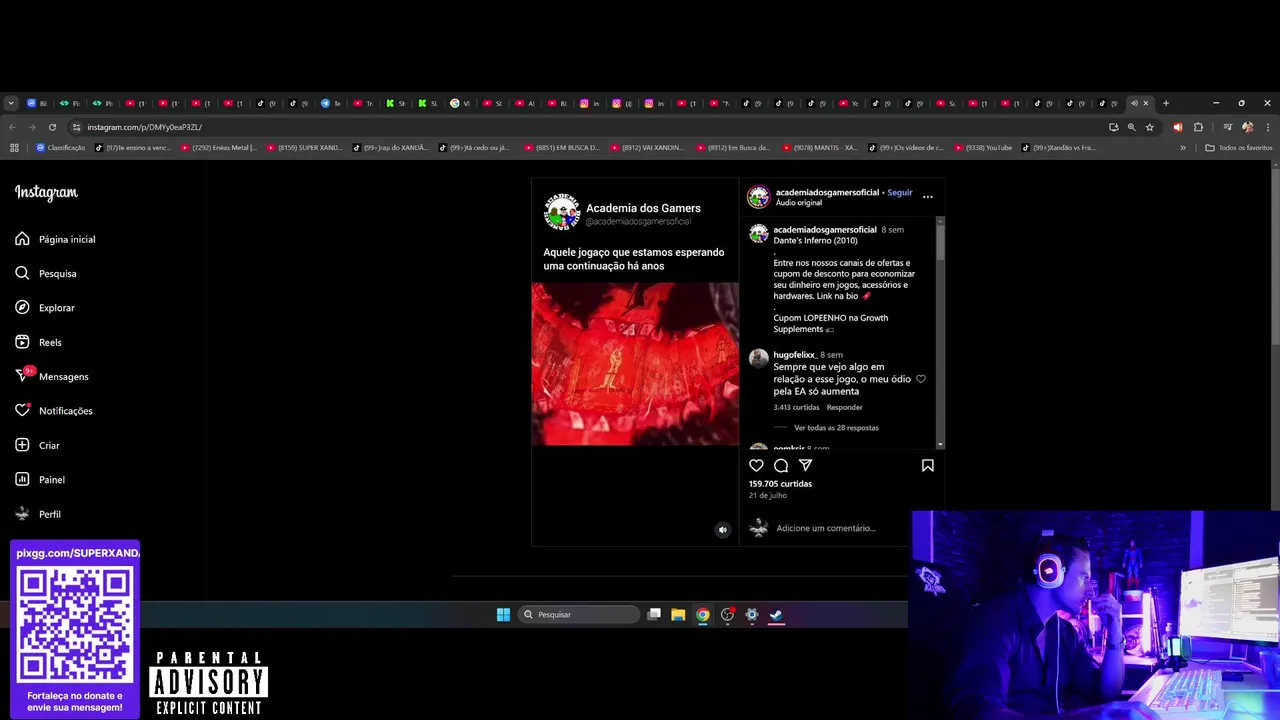Click the Chrome reload page icon
Viewport: 1280px width, 720px height.
52,127
